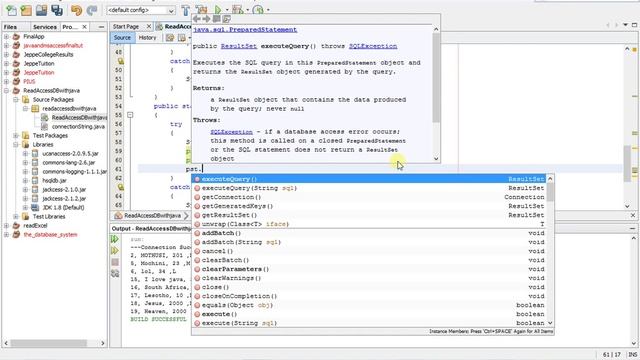Viewport: 640px width, 360px height.
Task: Expand the FinalApp project
Action: tap(6, 36)
